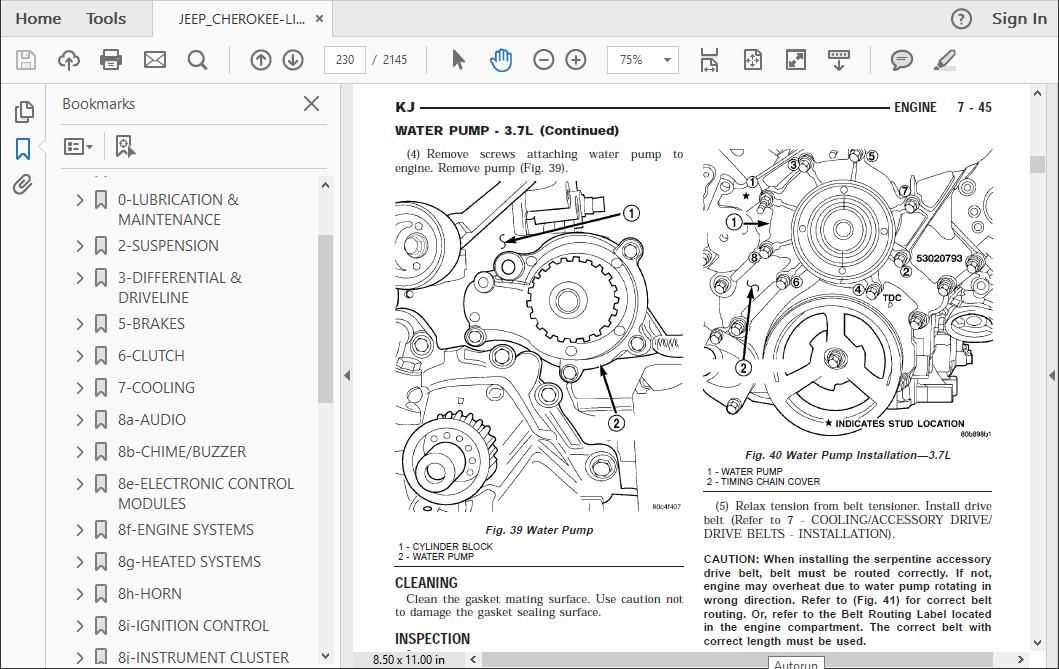Expand 8e-ELECTRONIC CONTROL MODULES bookmark
Screen dimensions: 1059x669
point(80,484)
